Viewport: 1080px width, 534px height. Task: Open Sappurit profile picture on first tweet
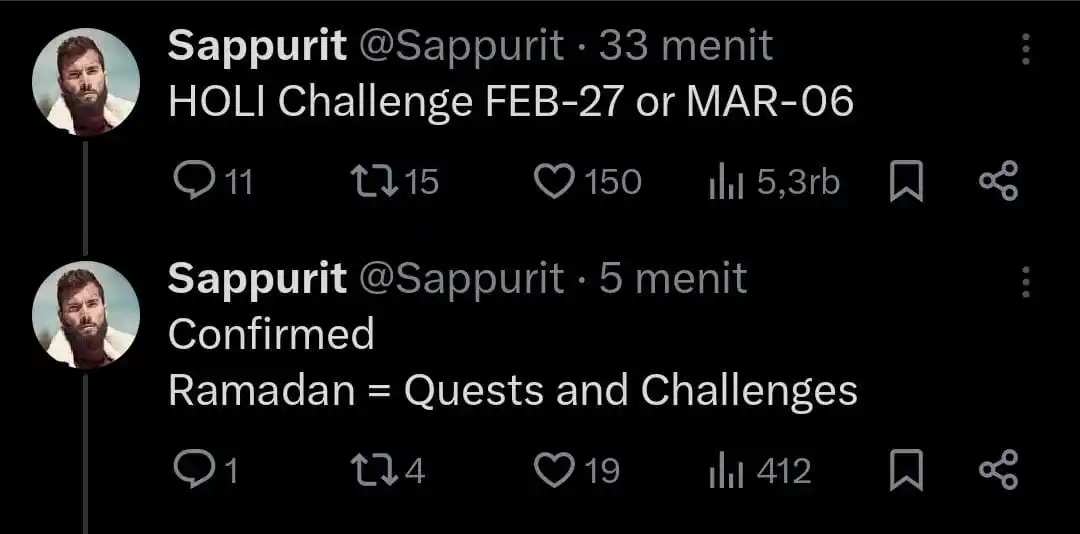tap(85, 82)
